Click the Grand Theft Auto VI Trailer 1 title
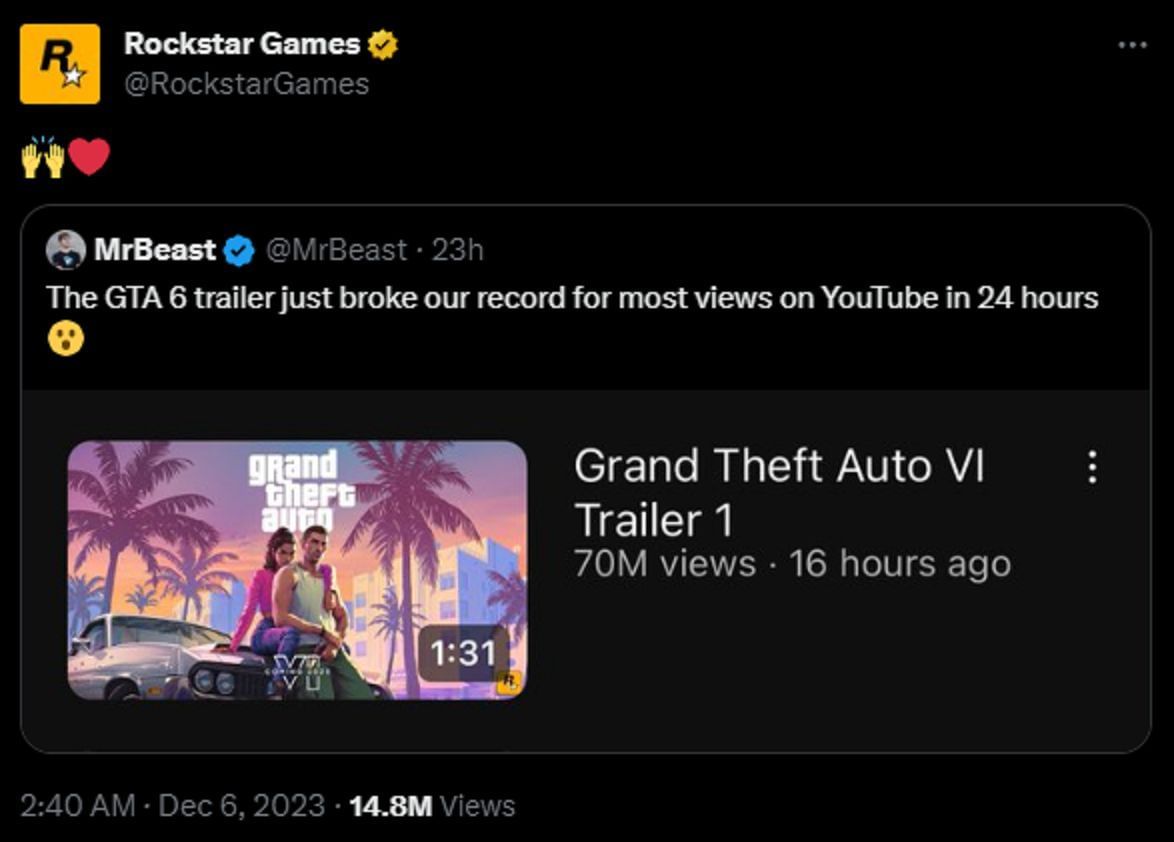 point(778,492)
